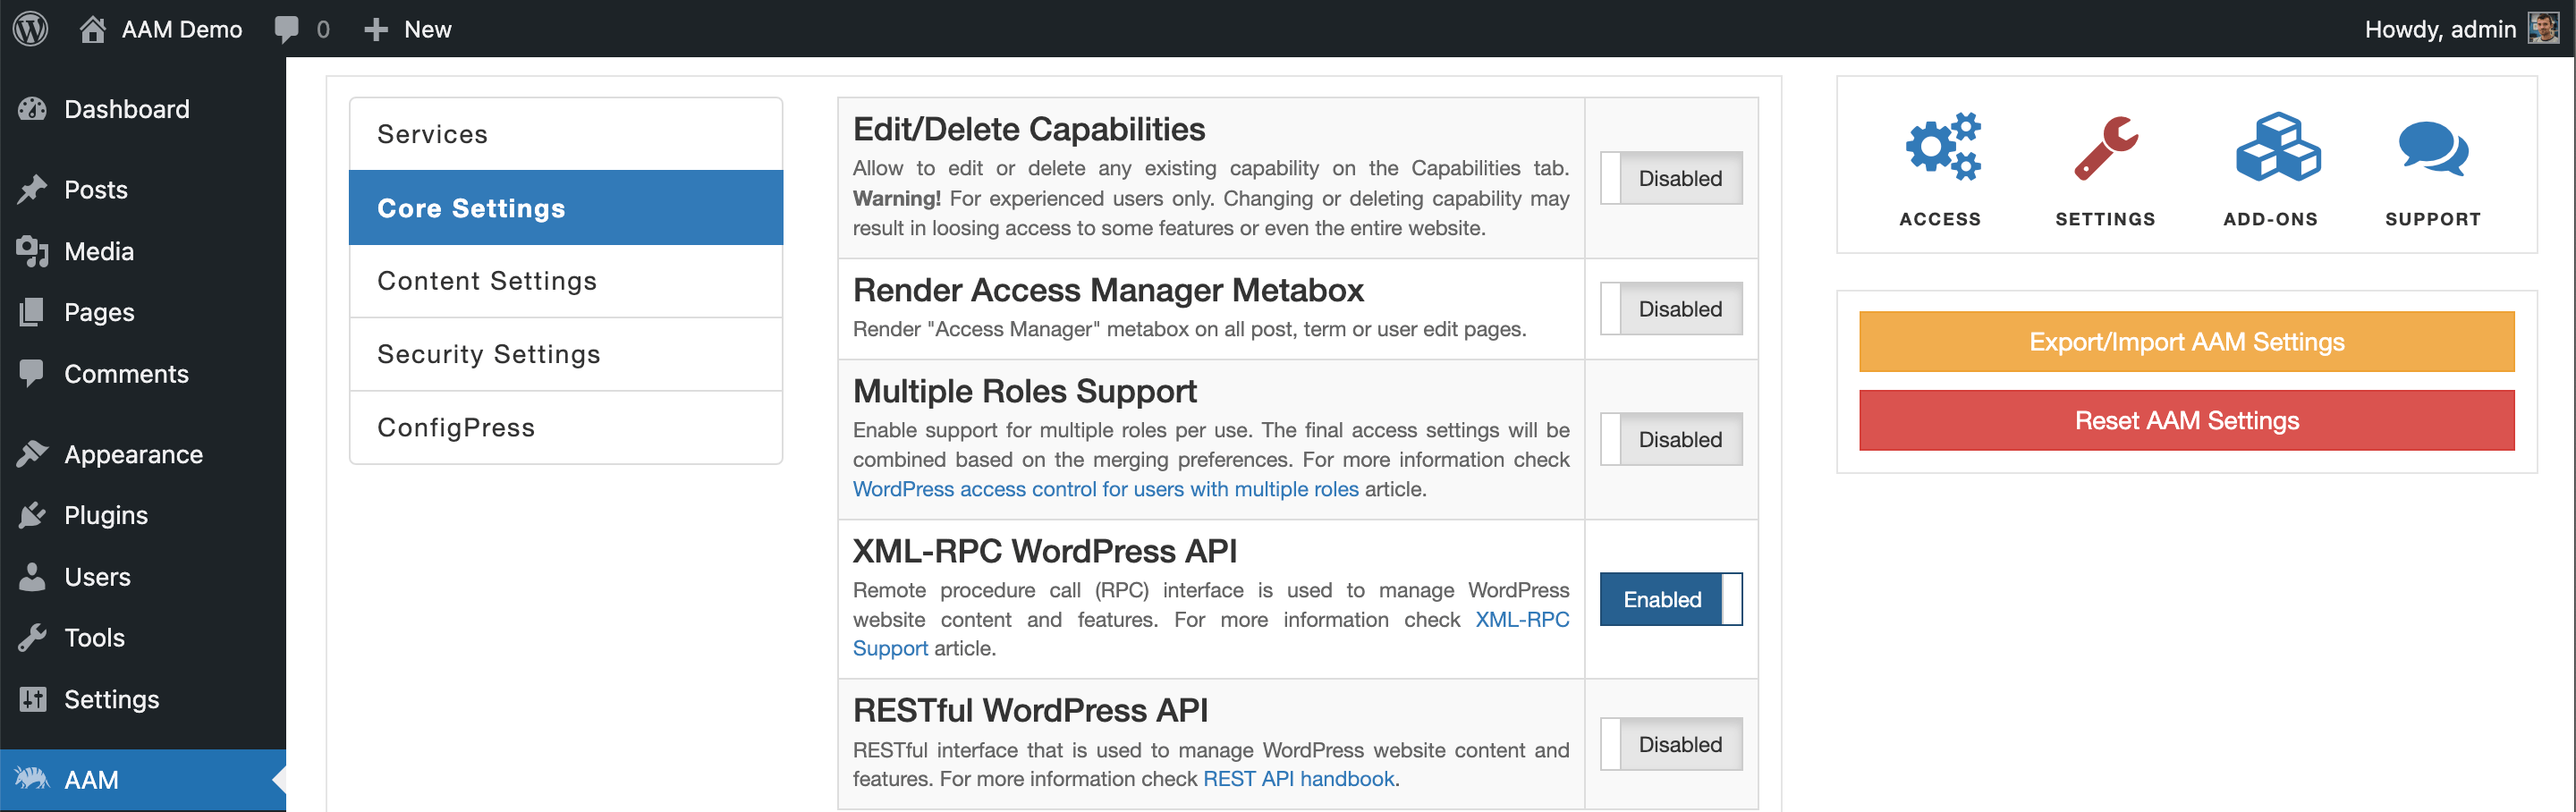Open Users menu label
Screen dimensions: 2576x812
pyautogui.click(x=97, y=577)
